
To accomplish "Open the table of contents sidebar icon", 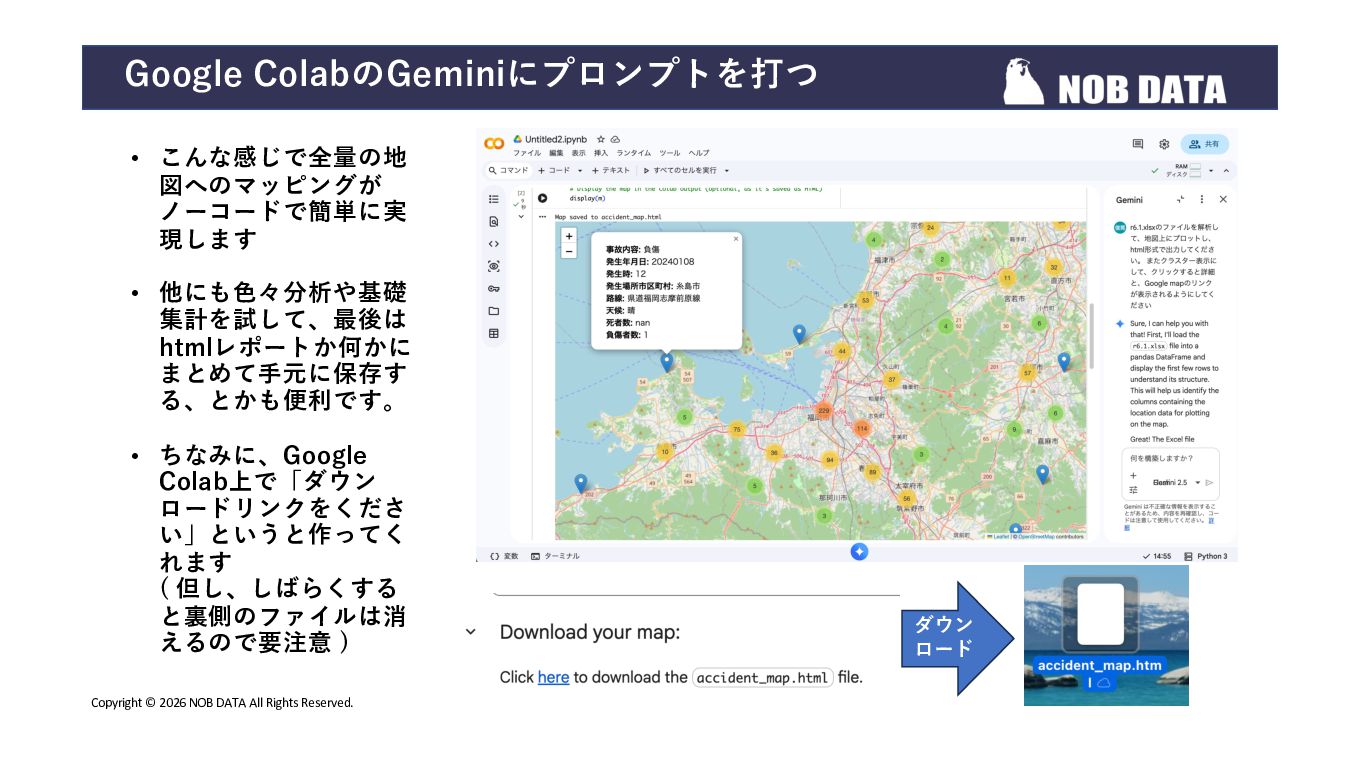I will tap(494, 200).
